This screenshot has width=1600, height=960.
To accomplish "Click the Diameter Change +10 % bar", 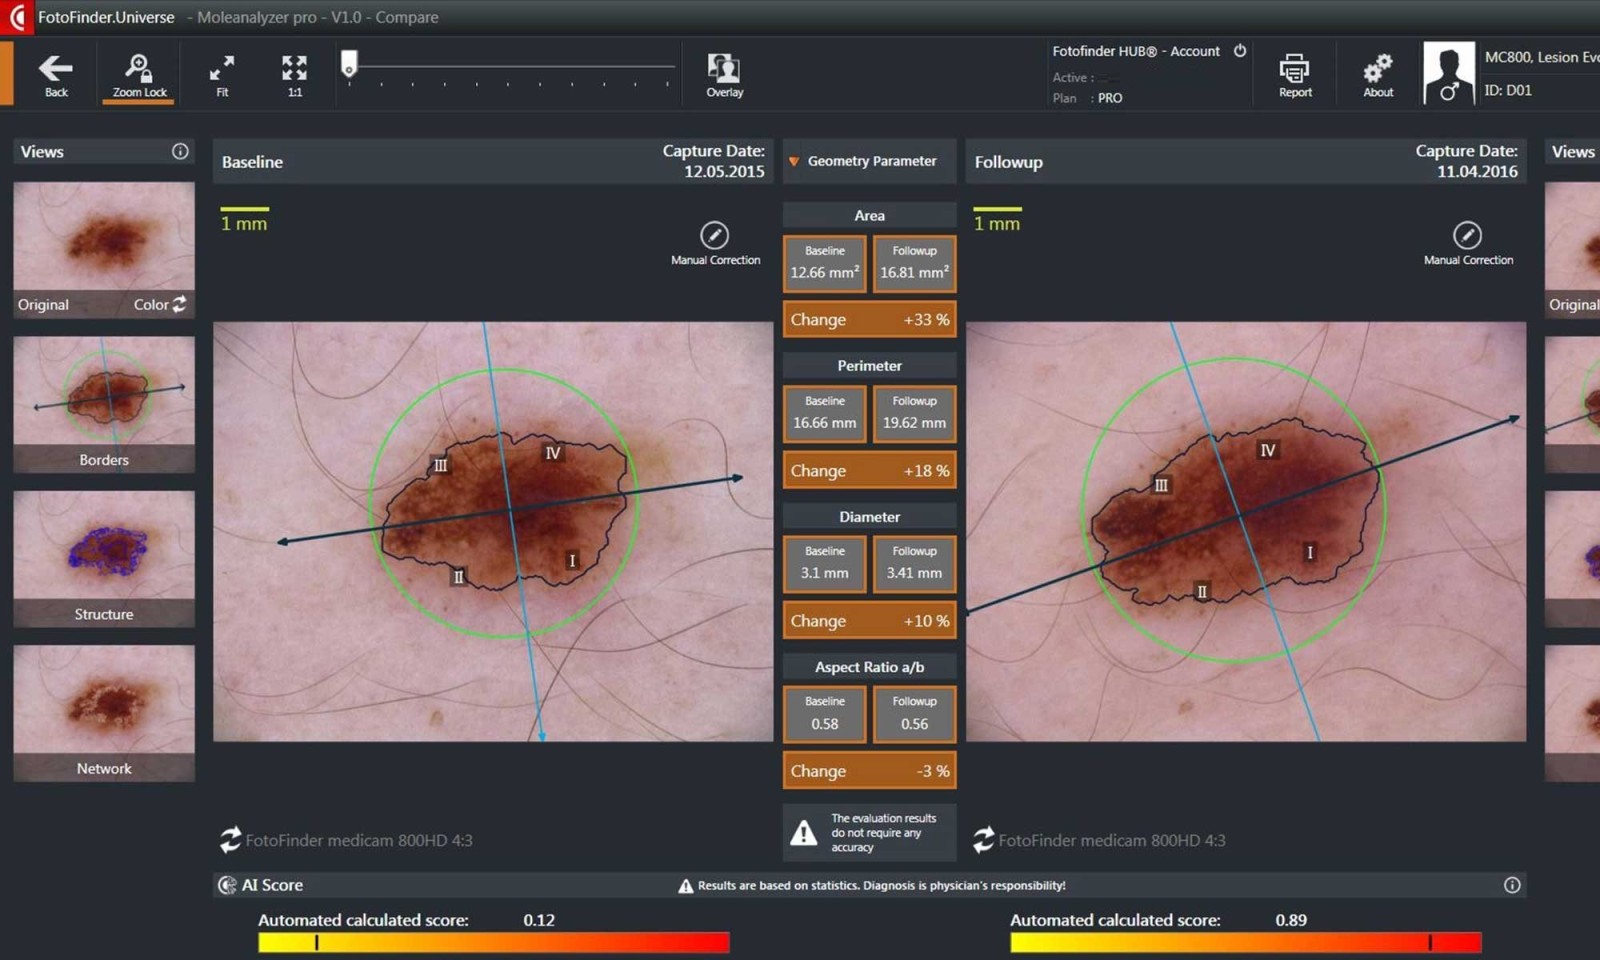I will (869, 621).
